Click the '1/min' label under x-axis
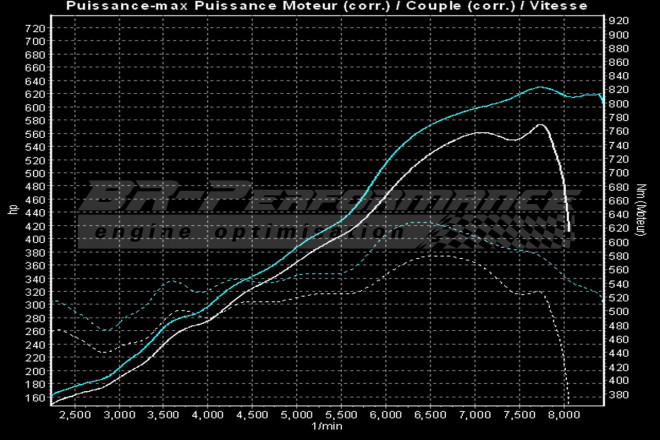The image size is (660, 440). click(326, 428)
